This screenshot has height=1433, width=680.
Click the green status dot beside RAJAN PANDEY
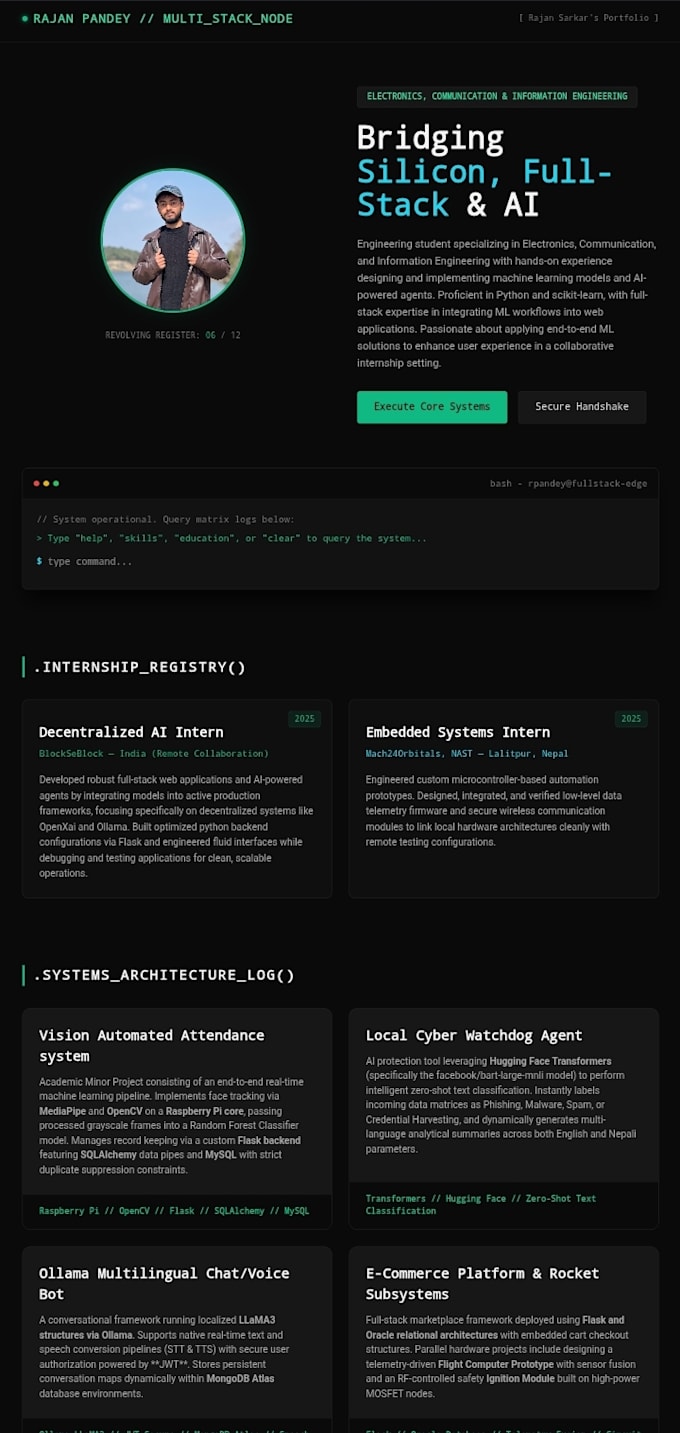click(x=25, y=19)
